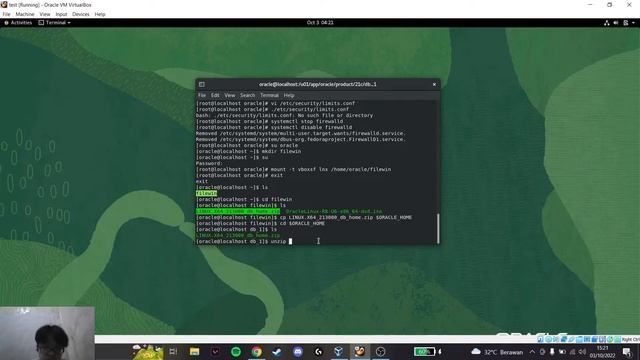The width and height of the screenshot is (640, 360).
Task: Click the network icon in GNOME top bar
Action: coord(607,23)
